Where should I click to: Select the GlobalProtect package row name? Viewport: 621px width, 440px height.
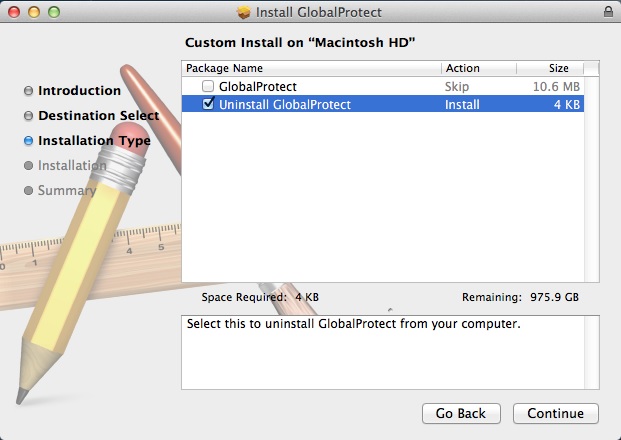click(258, 86)
